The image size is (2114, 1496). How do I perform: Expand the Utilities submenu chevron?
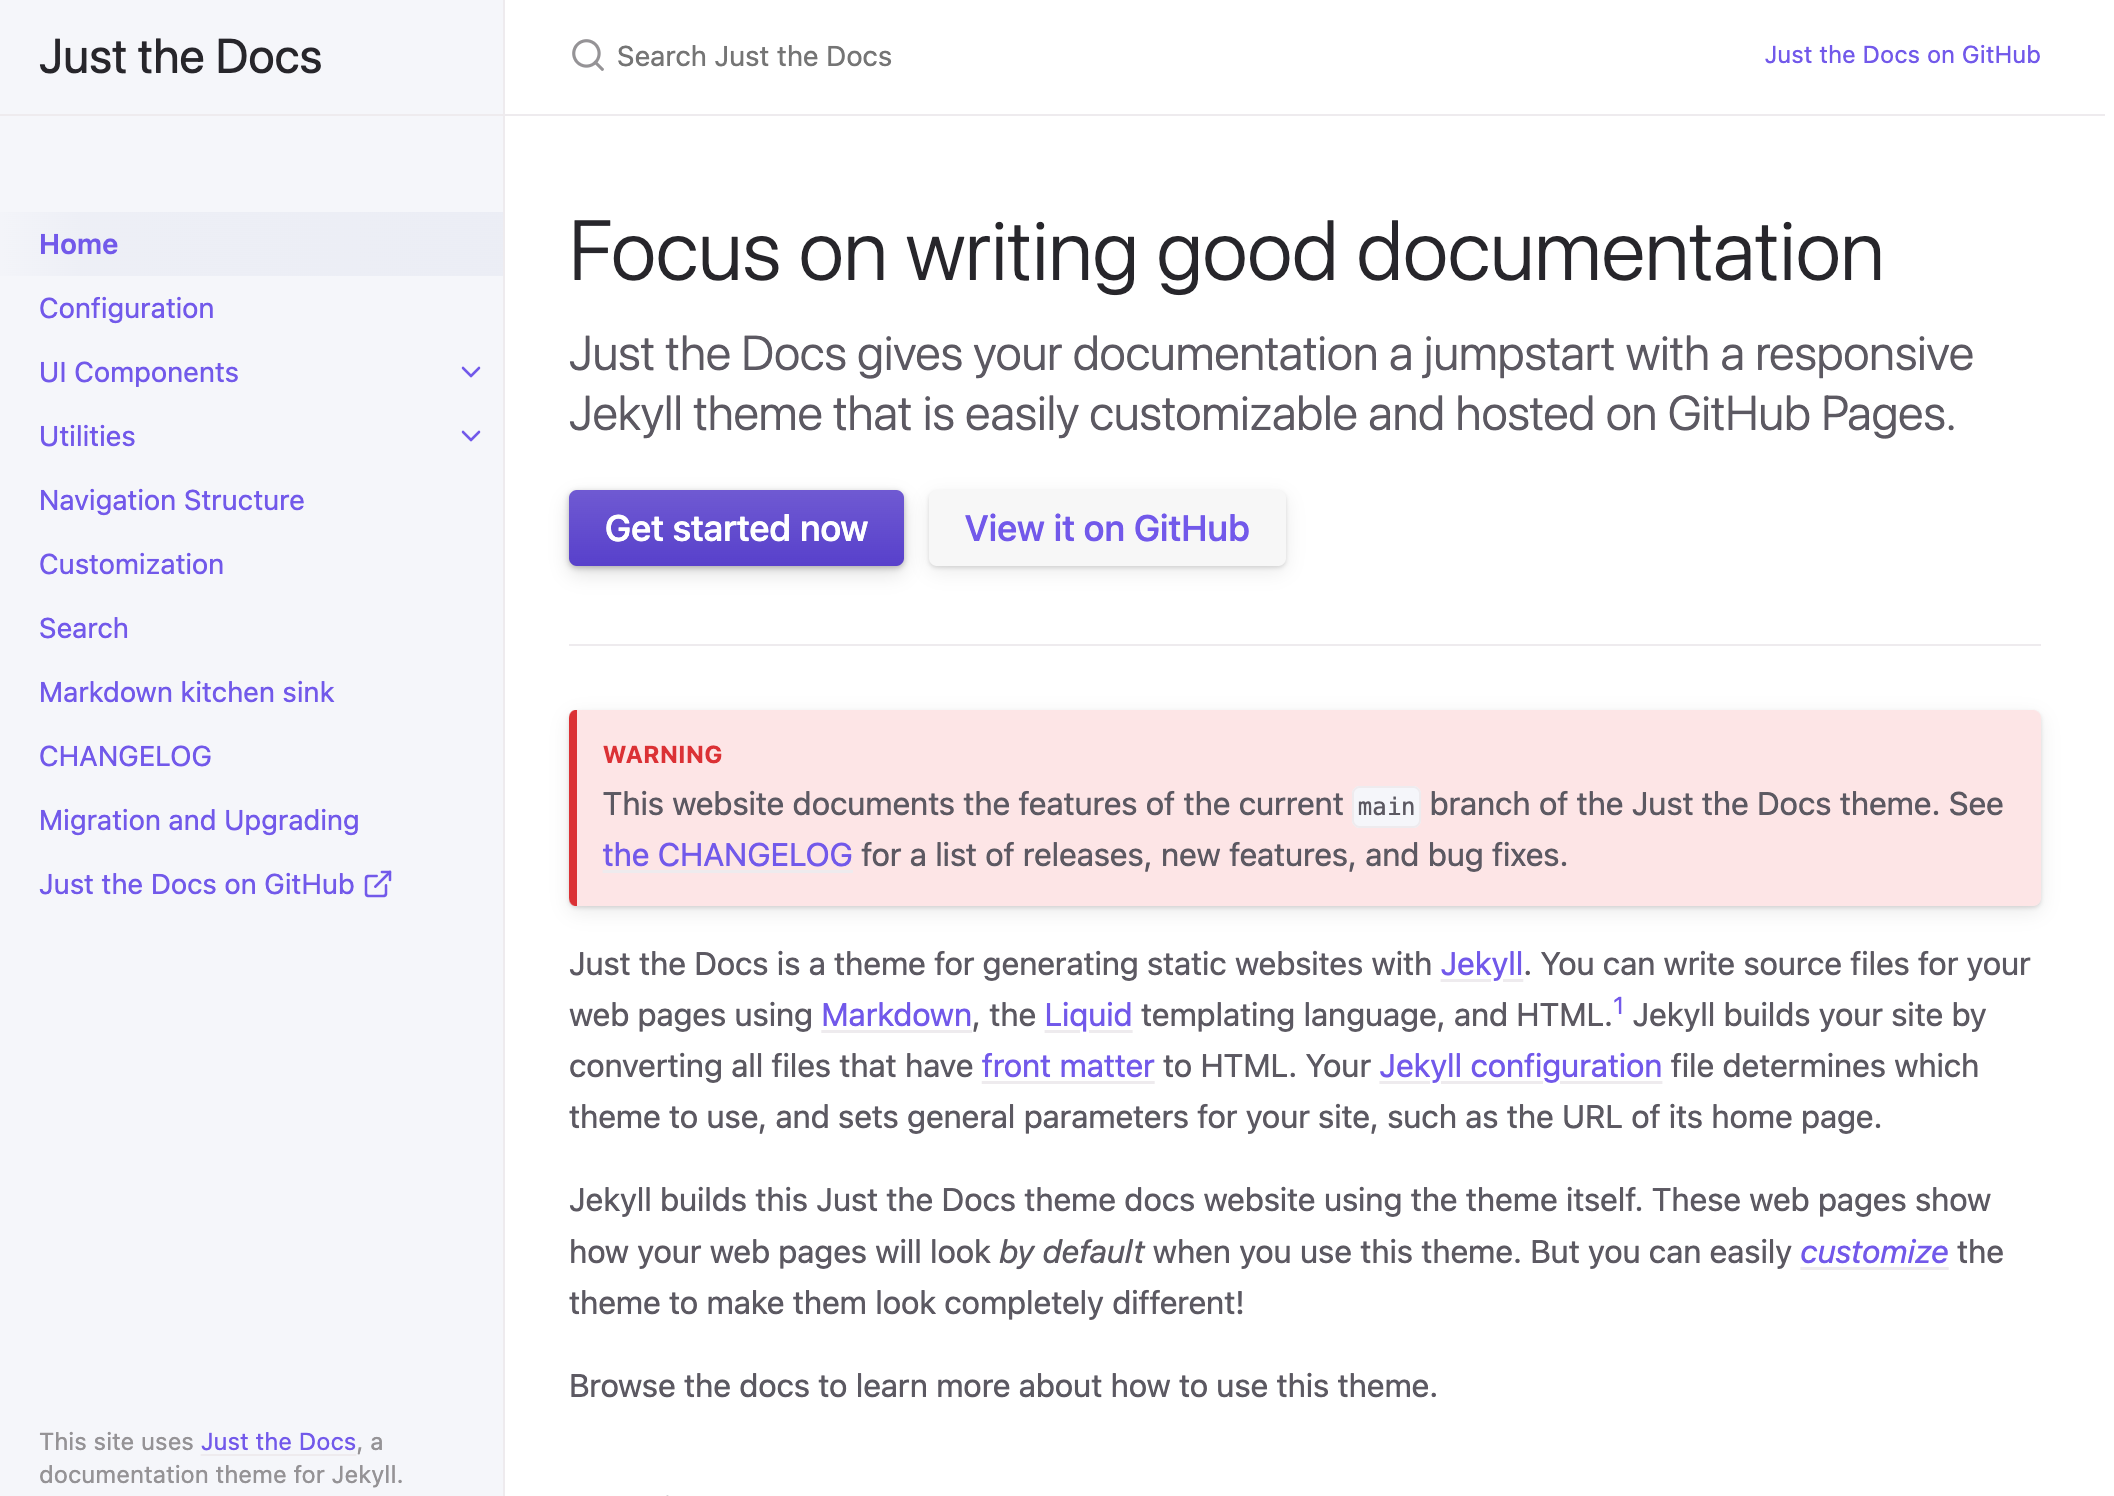pyautogui.click(x=471, y=436)
